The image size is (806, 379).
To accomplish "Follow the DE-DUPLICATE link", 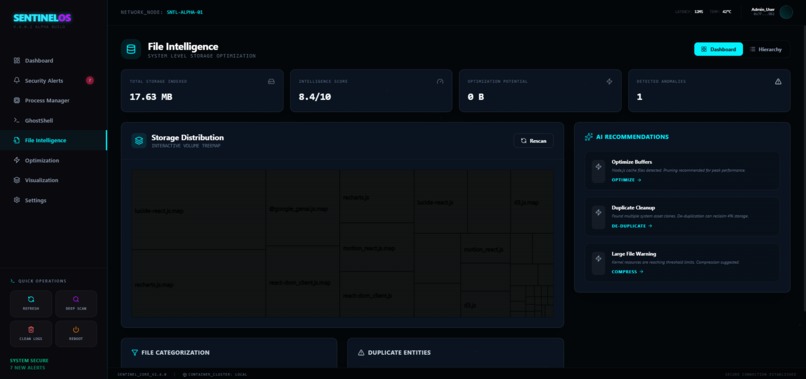I will coord(632,226).
